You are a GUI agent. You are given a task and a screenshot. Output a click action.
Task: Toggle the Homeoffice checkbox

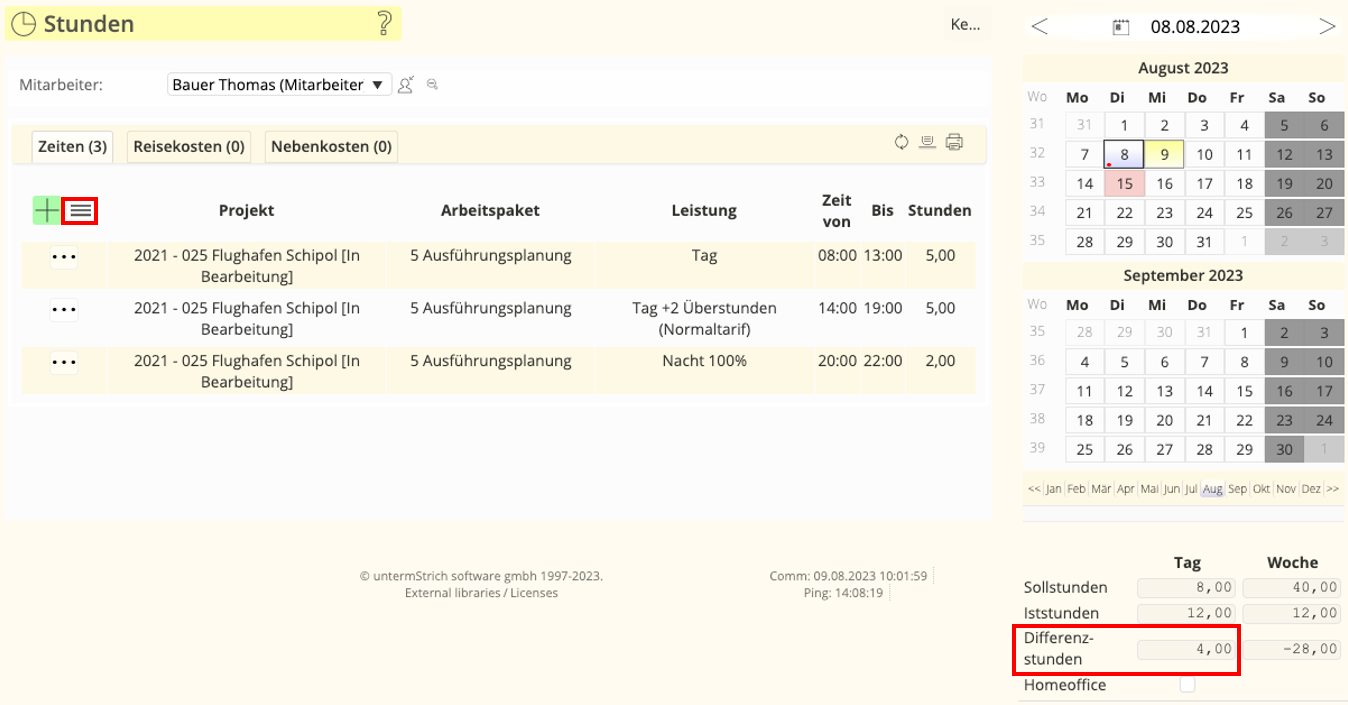pyautogui.click(x=1187, y=685)
